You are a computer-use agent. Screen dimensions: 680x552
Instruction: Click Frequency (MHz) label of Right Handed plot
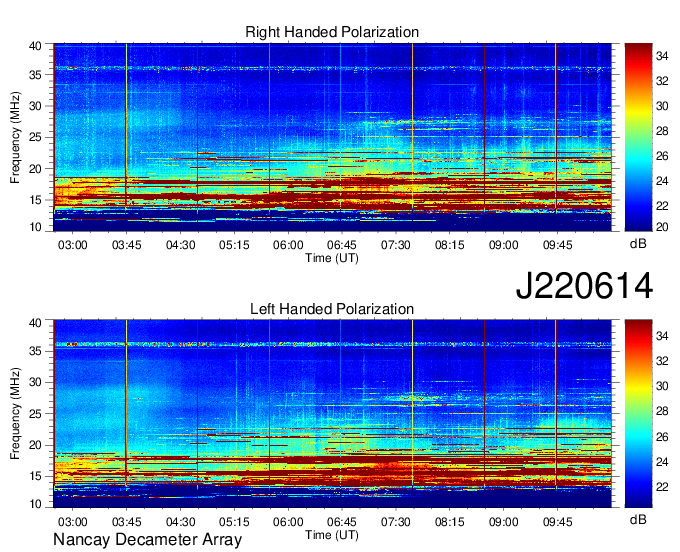[15, 137]
